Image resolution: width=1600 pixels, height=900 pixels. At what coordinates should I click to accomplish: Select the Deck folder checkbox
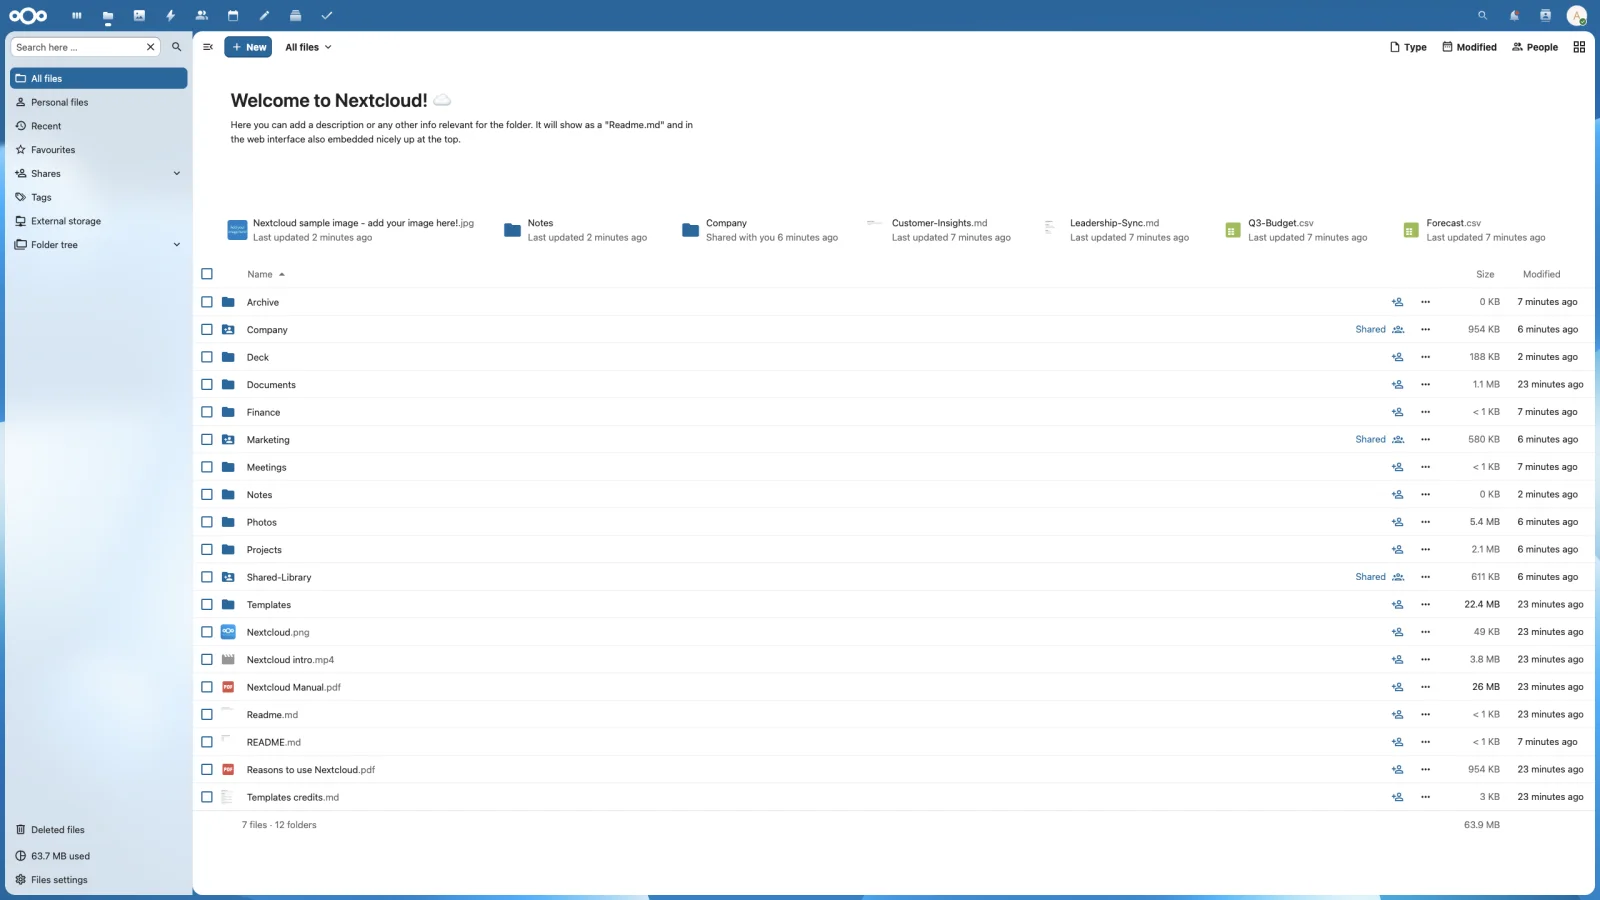coord(207,357)
